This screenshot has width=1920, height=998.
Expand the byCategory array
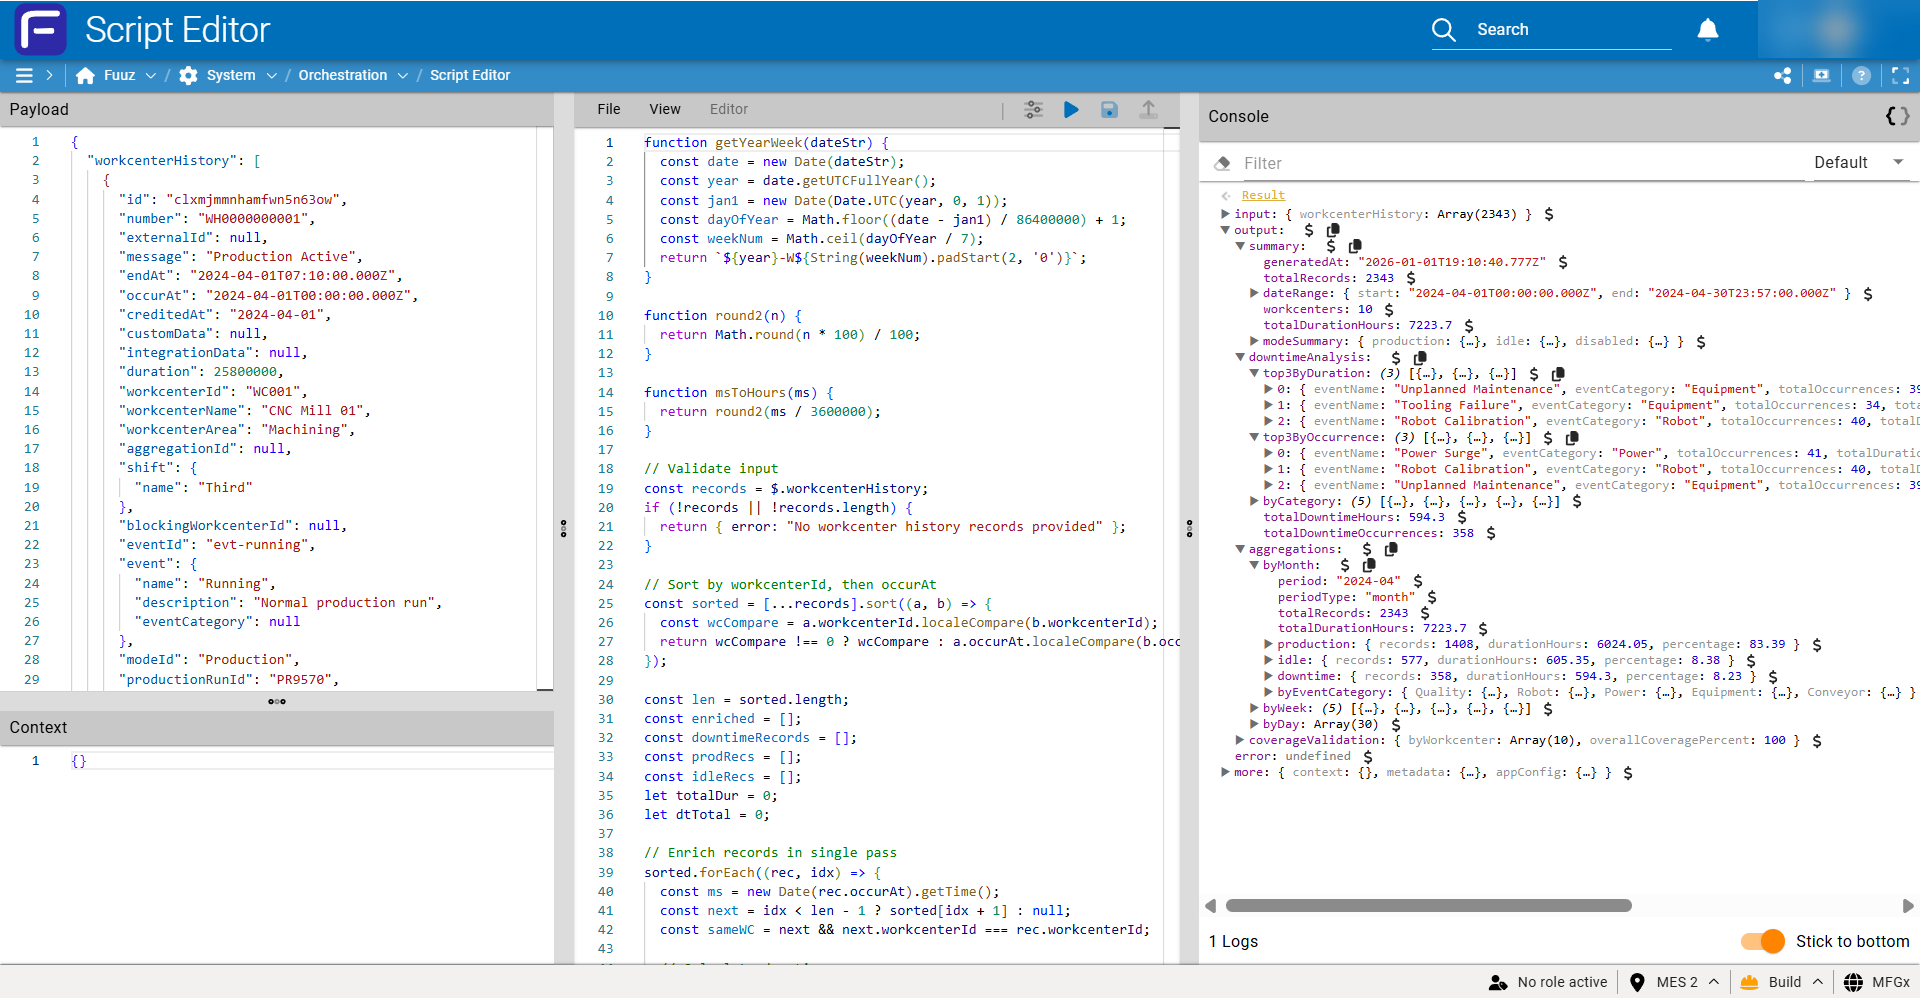[x=1254, y=501]
